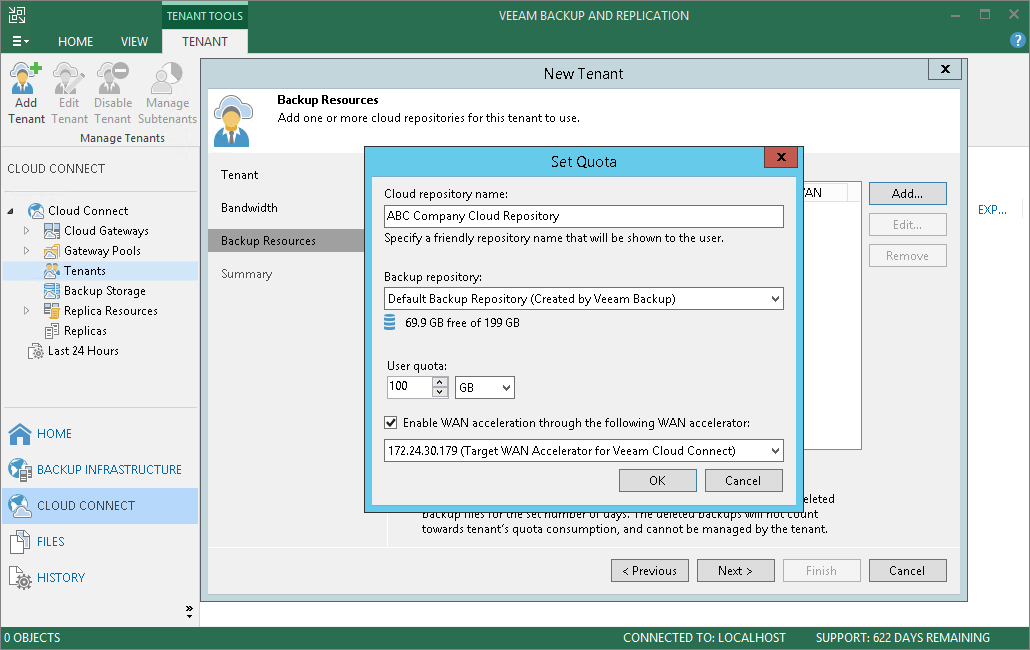Toggle the Enable WAN acceleration checkbox
Viewport: 1030px width, 650px height.
click(391, 423)
